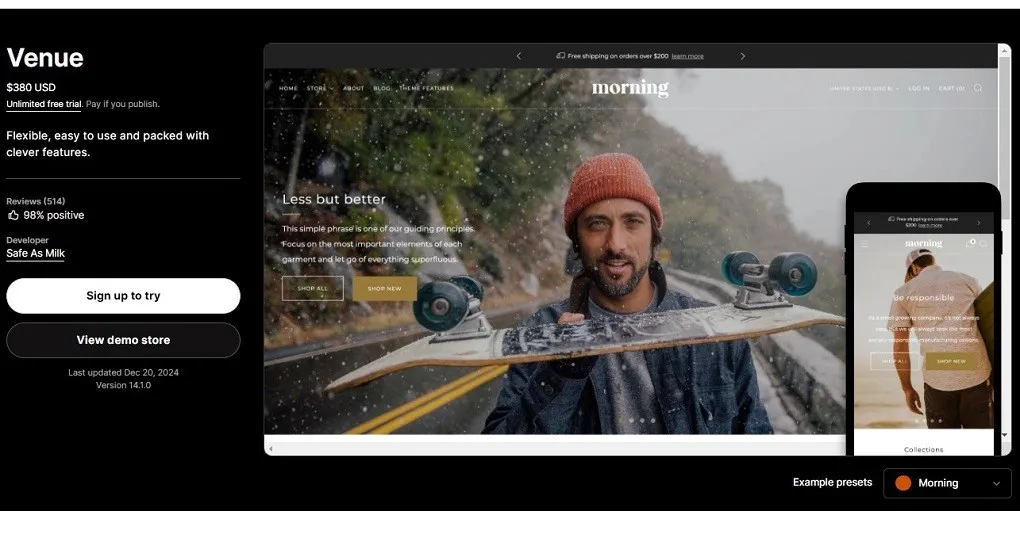Open HOME in the demo store menu

click(288, 88)
